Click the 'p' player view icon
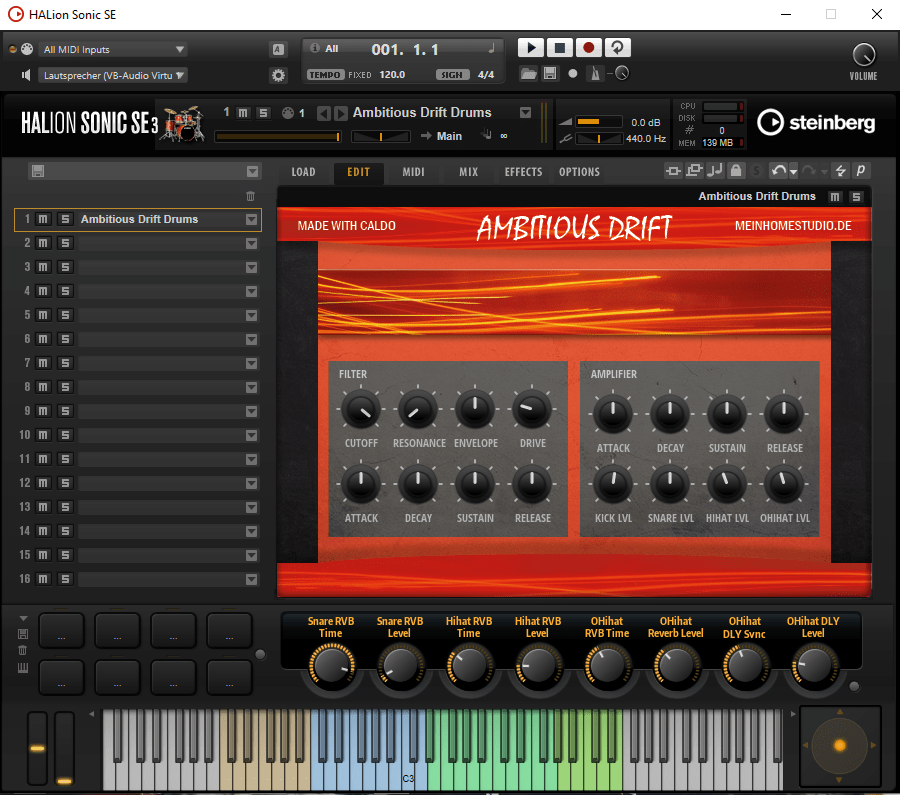The height and width of the screenshot is (795, 900). [x=860, y=171]
